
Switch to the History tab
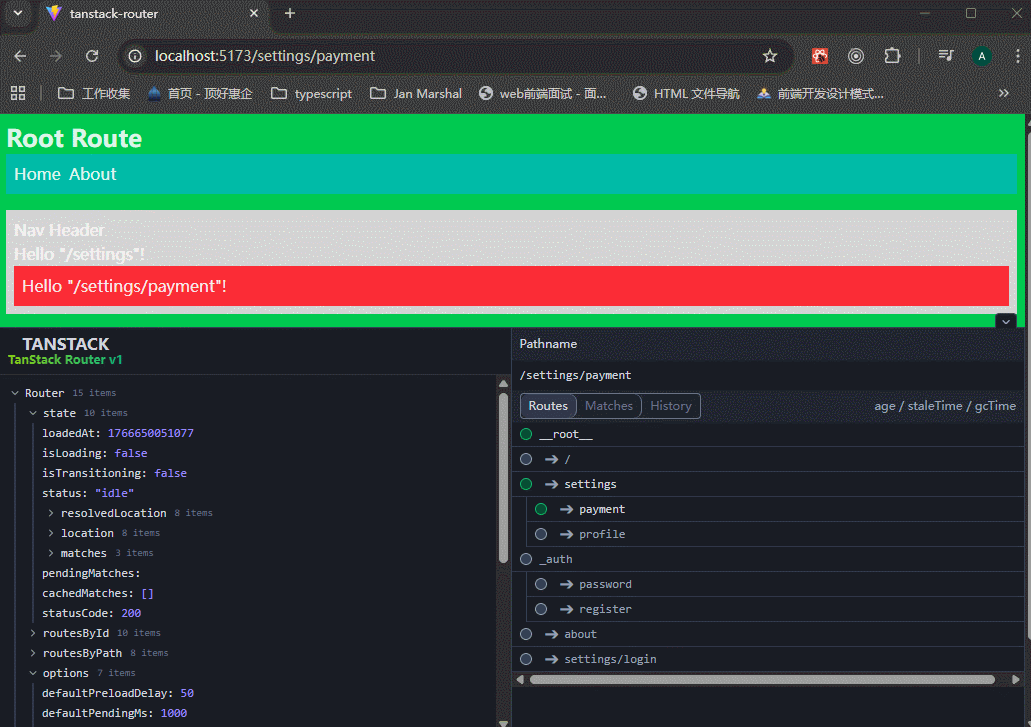(x=670, y=406)
